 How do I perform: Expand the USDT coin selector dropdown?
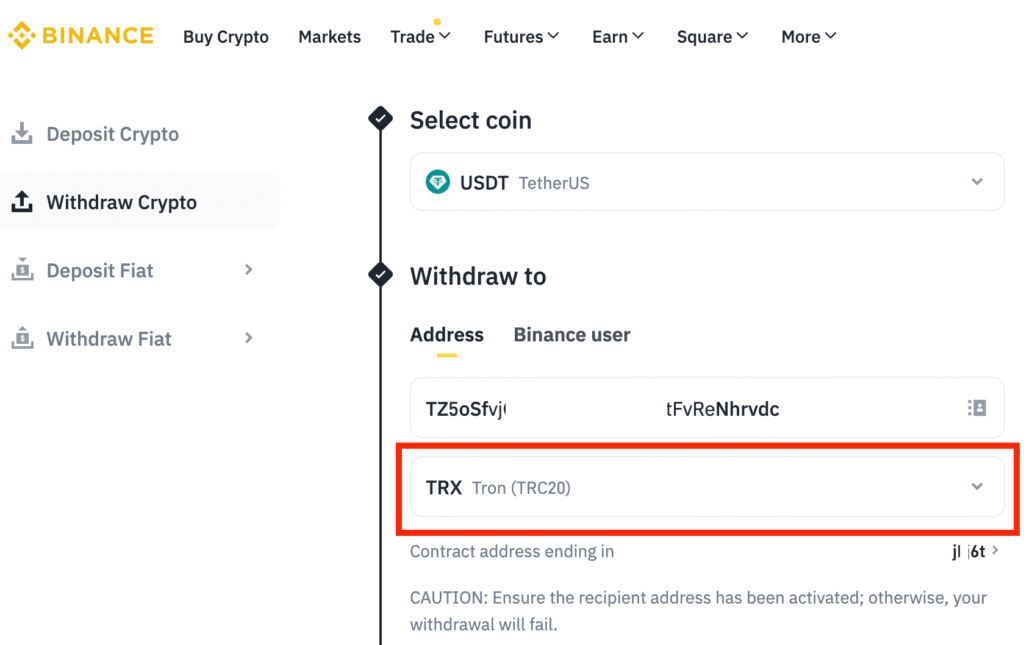(977, 182)
